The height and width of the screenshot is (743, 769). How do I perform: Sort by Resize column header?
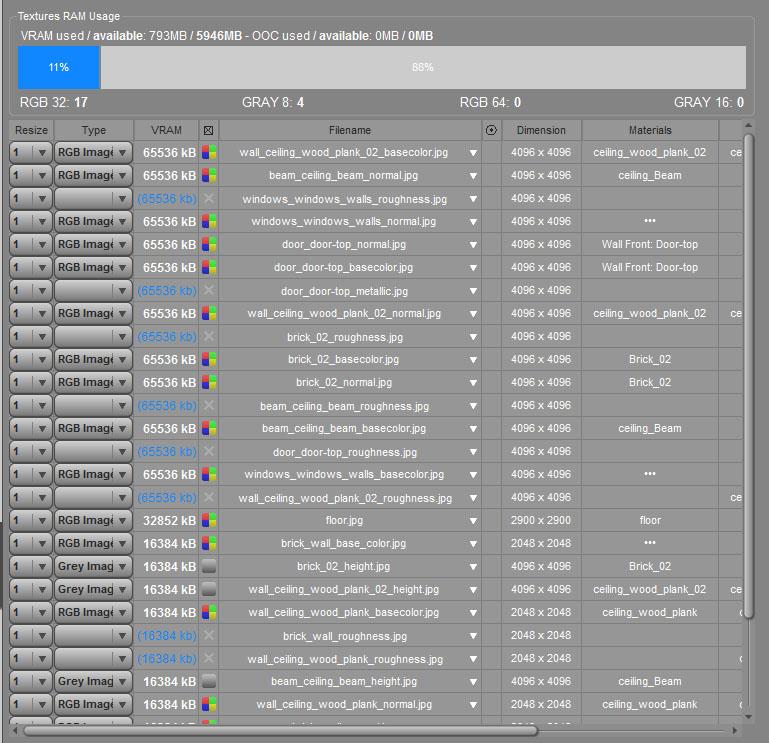31,130
